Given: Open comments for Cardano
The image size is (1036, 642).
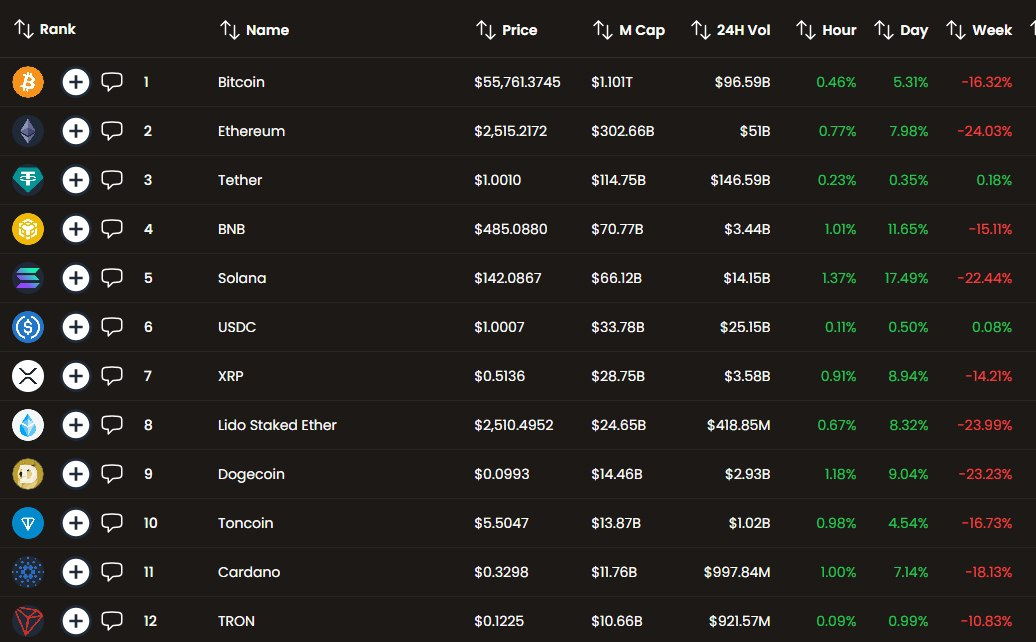Looking at the screenshot, I should click(x=112, y=572).
